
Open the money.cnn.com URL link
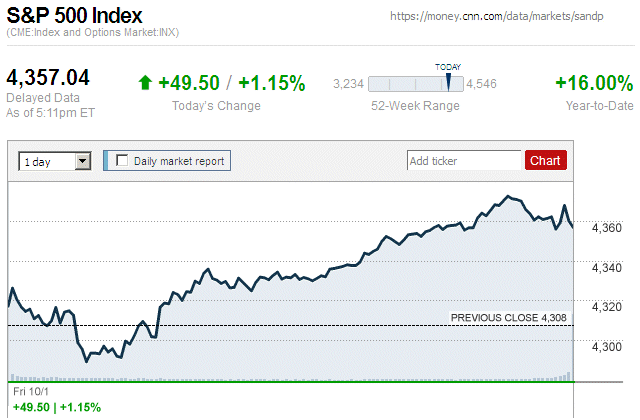click(x=511, y=17)
